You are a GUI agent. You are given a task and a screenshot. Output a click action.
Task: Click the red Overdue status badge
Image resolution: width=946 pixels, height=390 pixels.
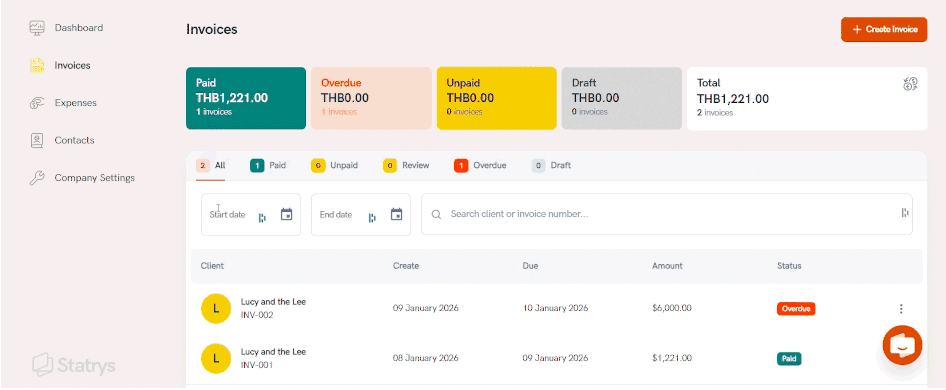coord(796,308)
